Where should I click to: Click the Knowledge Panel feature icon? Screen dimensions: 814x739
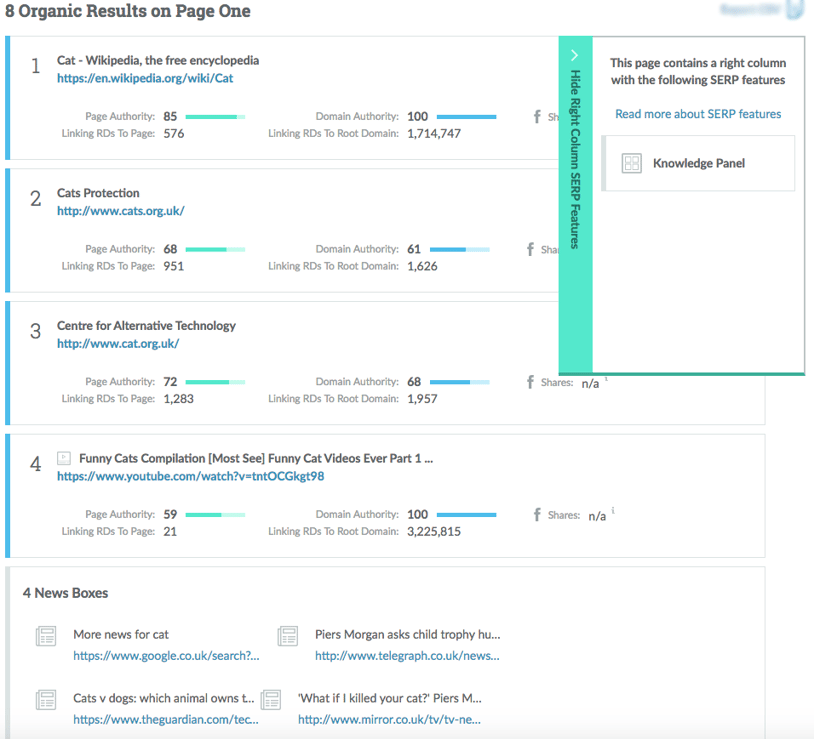632,162
